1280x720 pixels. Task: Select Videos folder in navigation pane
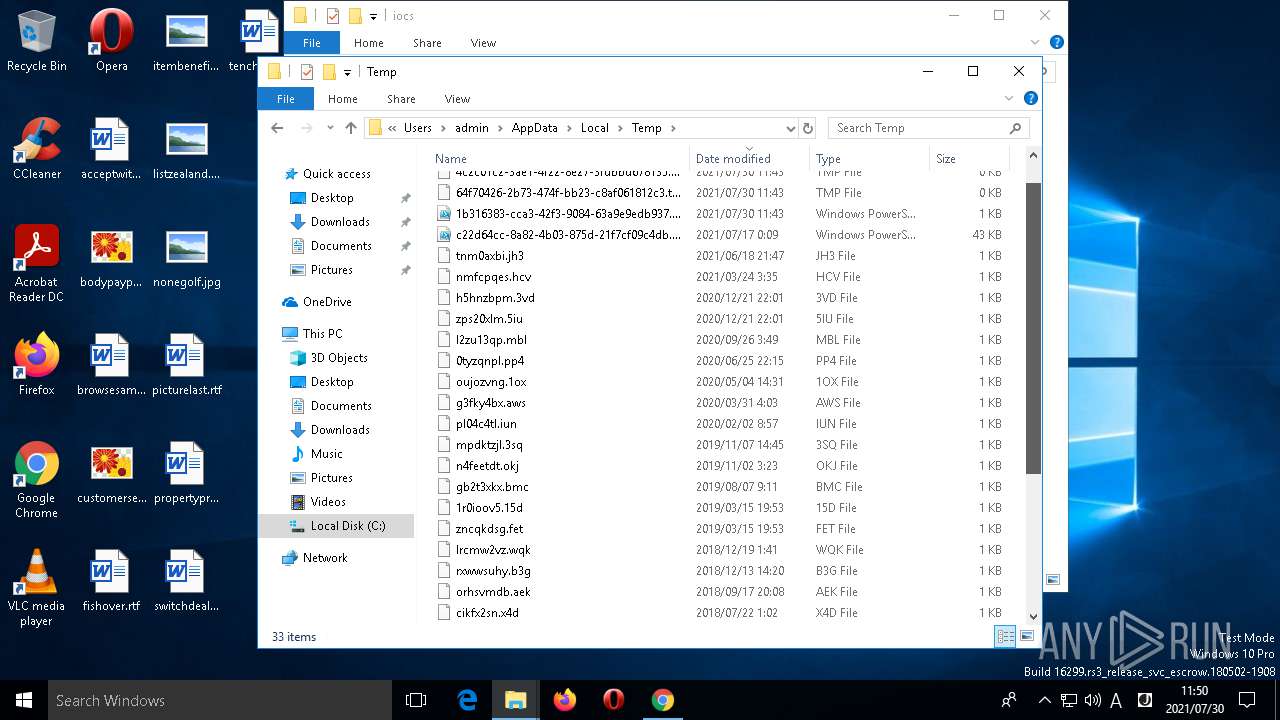click(328, 502)
